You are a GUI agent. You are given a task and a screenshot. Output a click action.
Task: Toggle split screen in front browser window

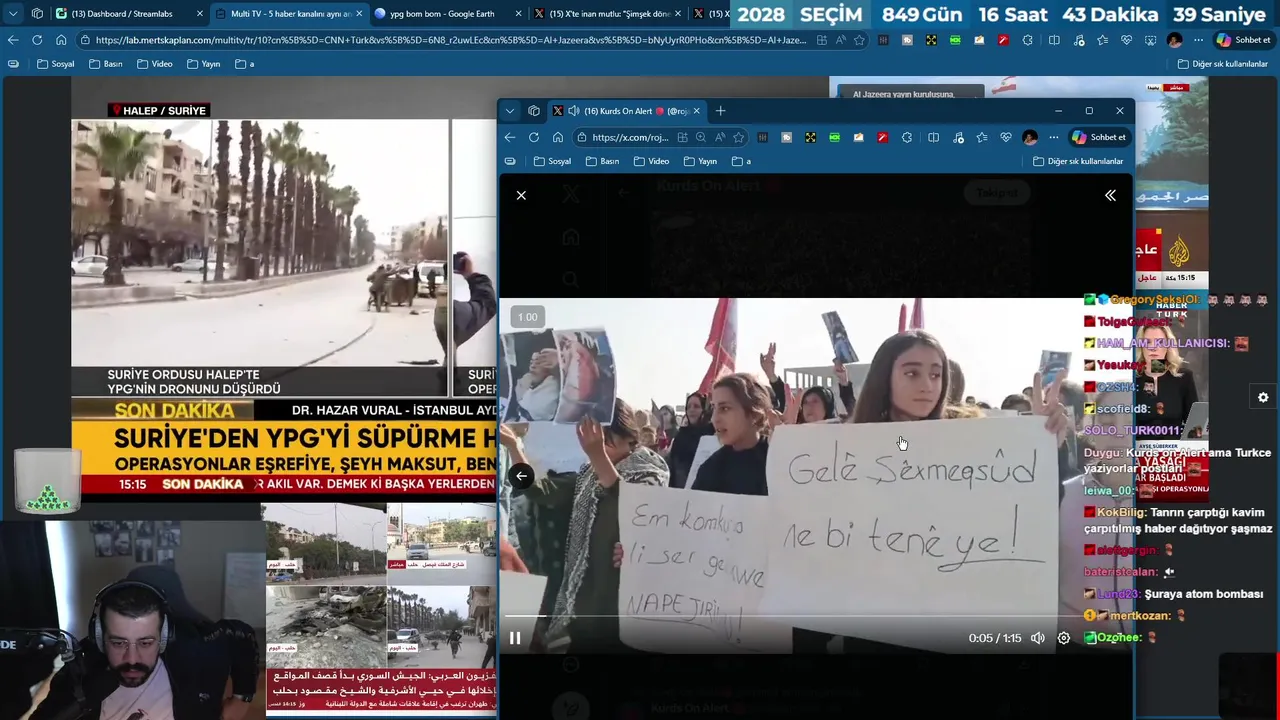pos(933,137)
